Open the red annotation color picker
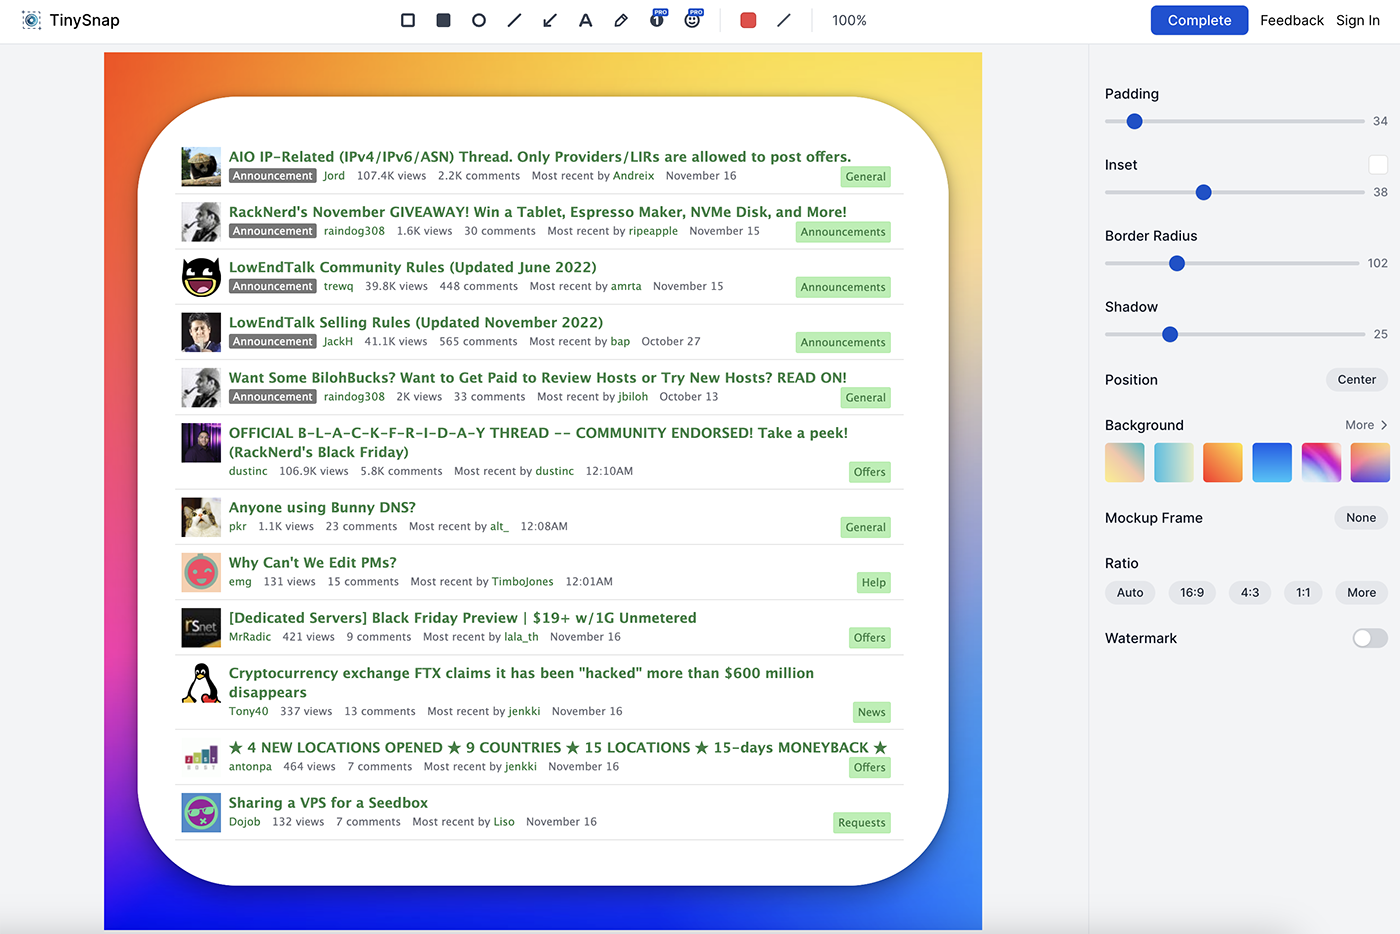 click(x=748, y=20)
